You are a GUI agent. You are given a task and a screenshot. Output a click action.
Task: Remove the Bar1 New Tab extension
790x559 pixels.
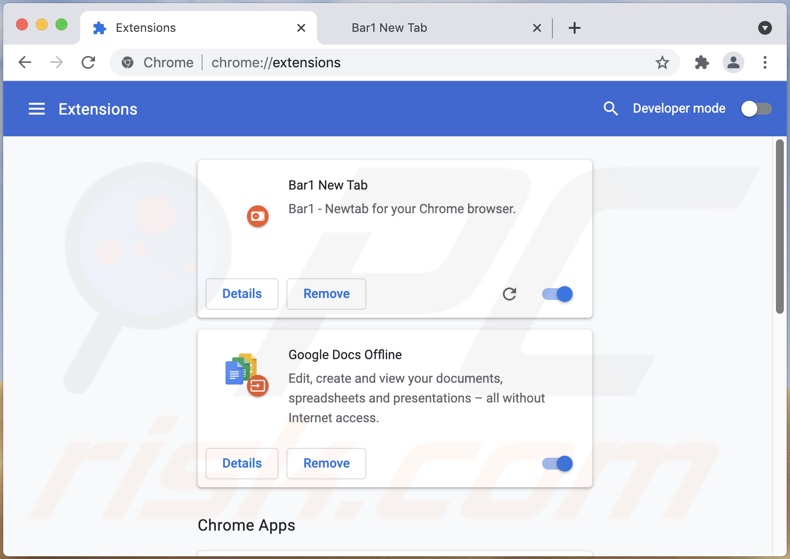coord(326,294)
